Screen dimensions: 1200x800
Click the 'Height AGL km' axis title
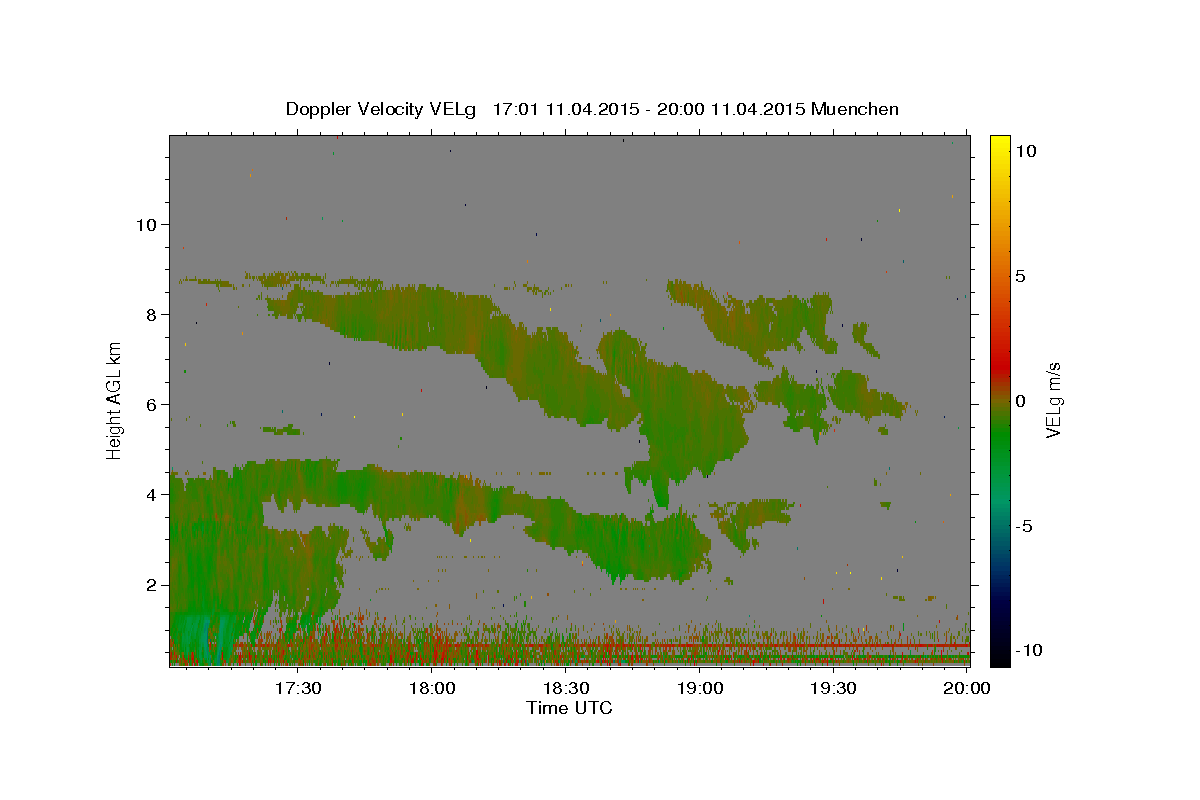(115, 399)
